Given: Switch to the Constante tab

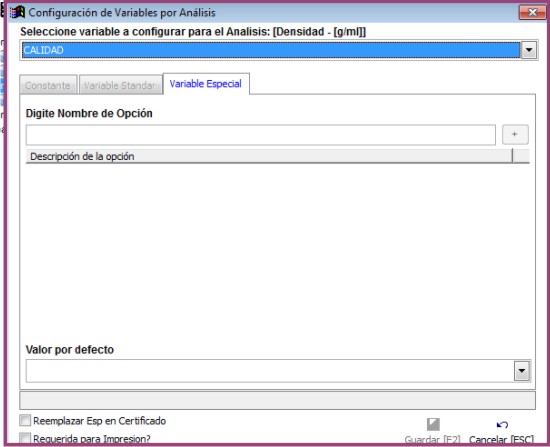Looking at the screenshot, I should click(48, 85).
